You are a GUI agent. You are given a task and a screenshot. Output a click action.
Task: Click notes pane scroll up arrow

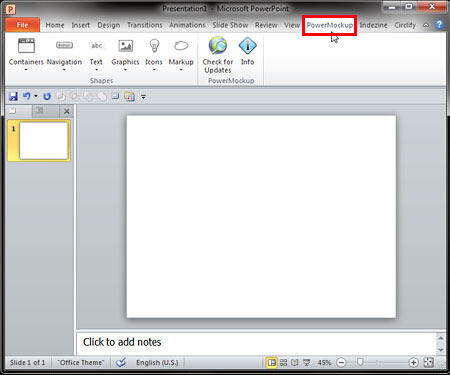tap(441, 338)
